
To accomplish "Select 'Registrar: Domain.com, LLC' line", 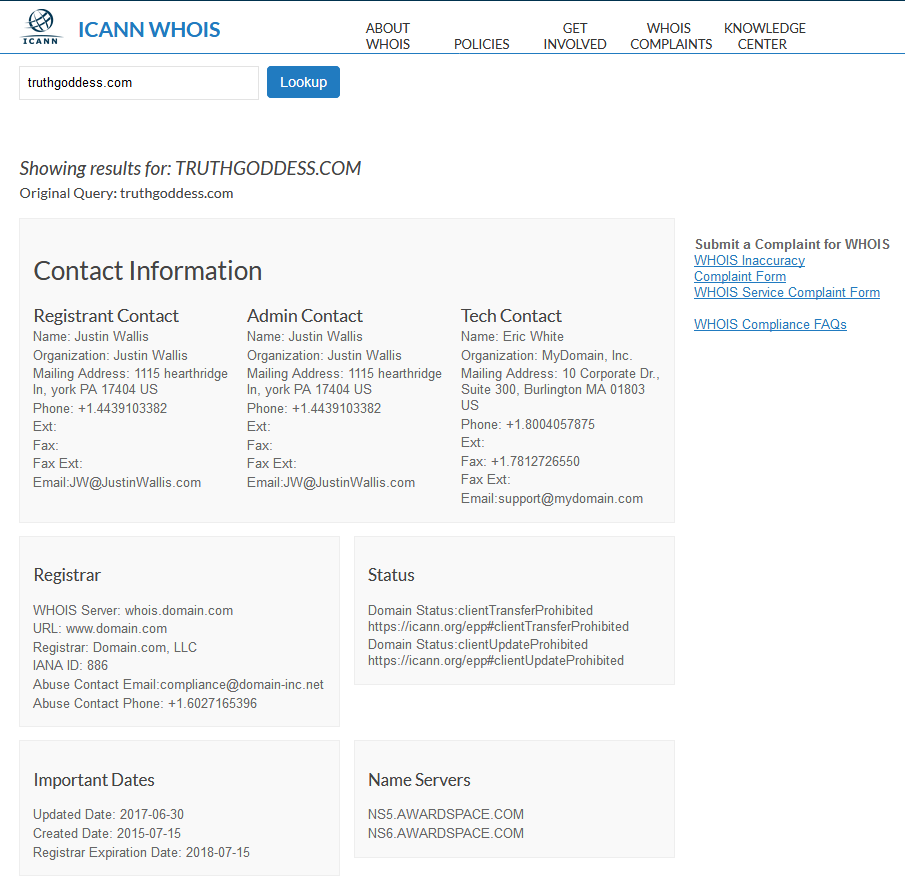I will tap(115, 647).
